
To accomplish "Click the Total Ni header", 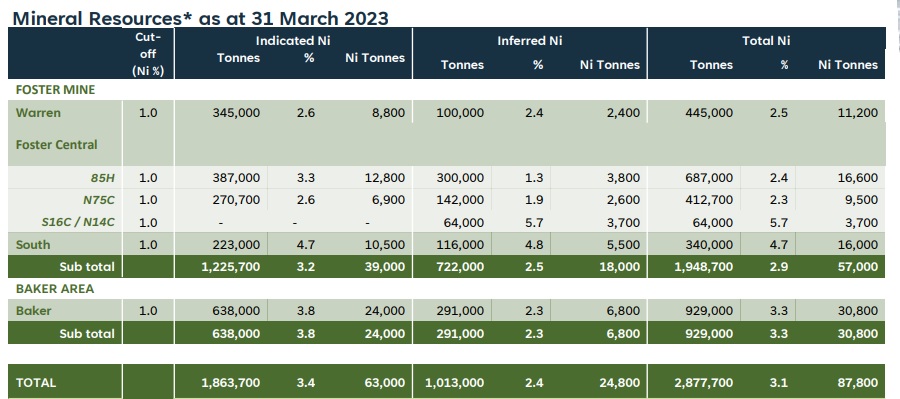I will click(x=766, y=41).
